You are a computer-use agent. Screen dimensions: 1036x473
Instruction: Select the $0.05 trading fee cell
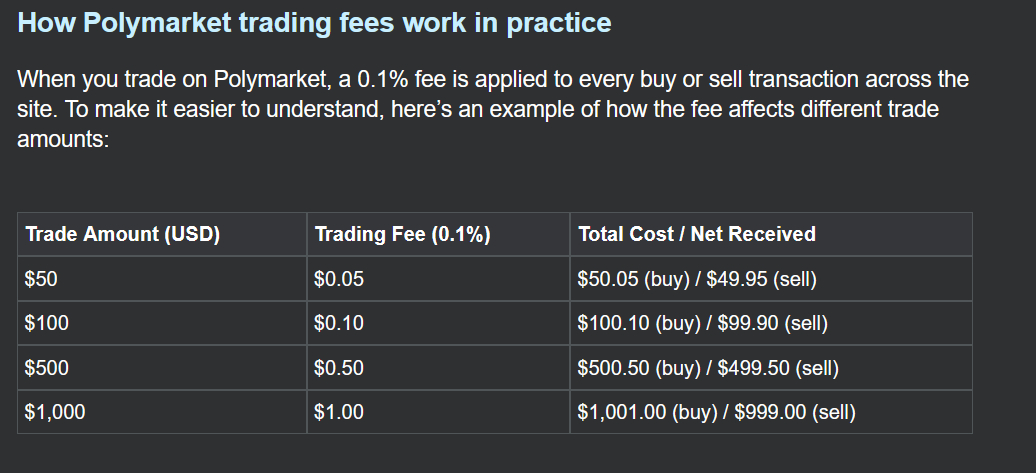[339, 279]
